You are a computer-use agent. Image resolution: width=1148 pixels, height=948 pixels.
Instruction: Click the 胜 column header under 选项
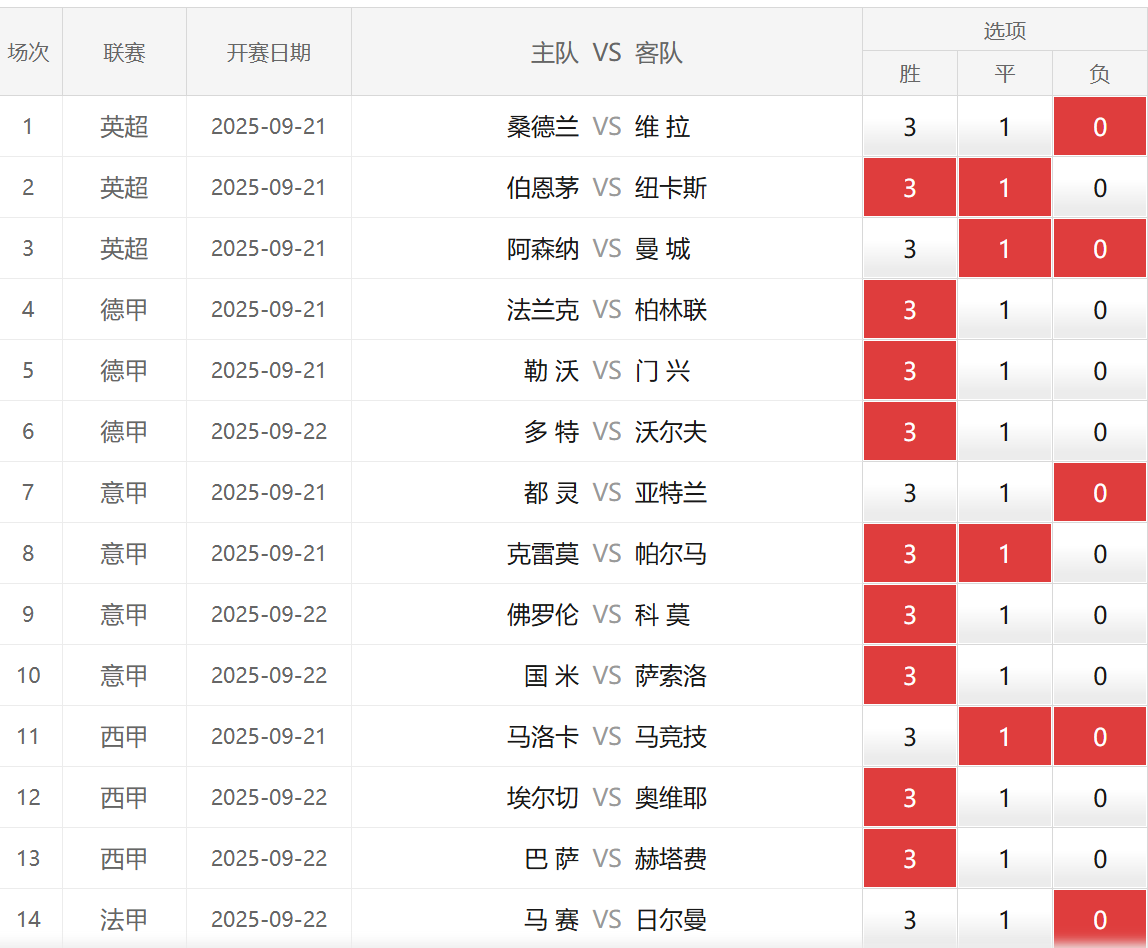point(909,74)
